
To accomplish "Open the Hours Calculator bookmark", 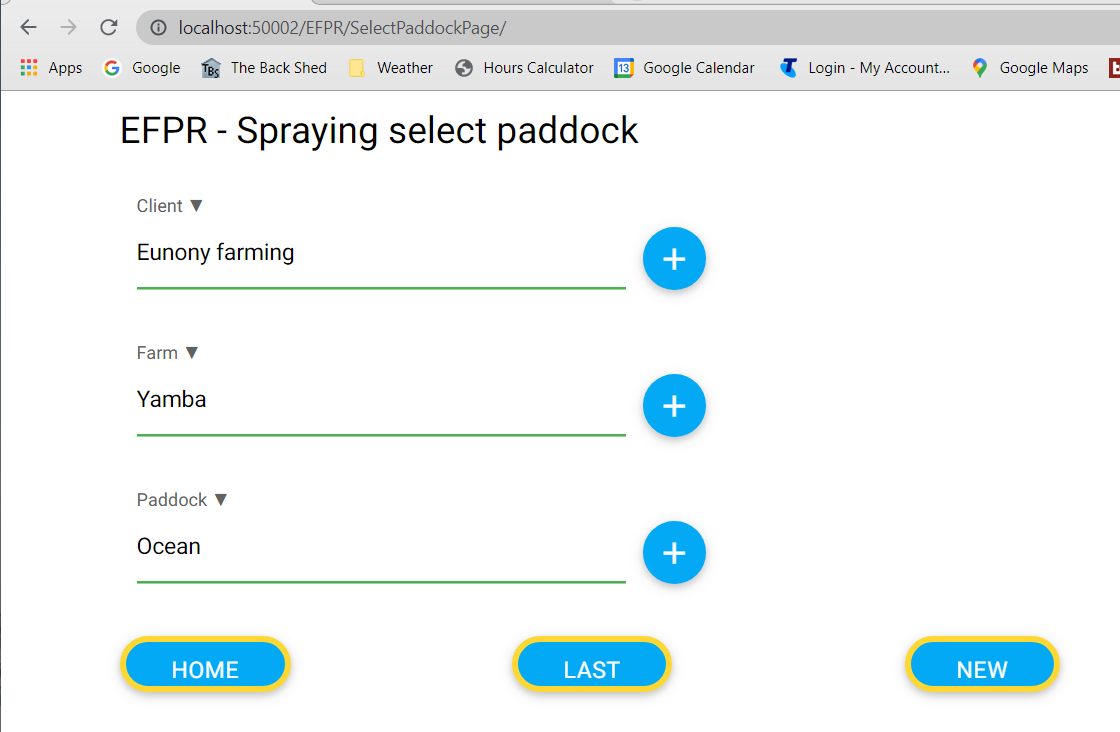I will [524, 68].
